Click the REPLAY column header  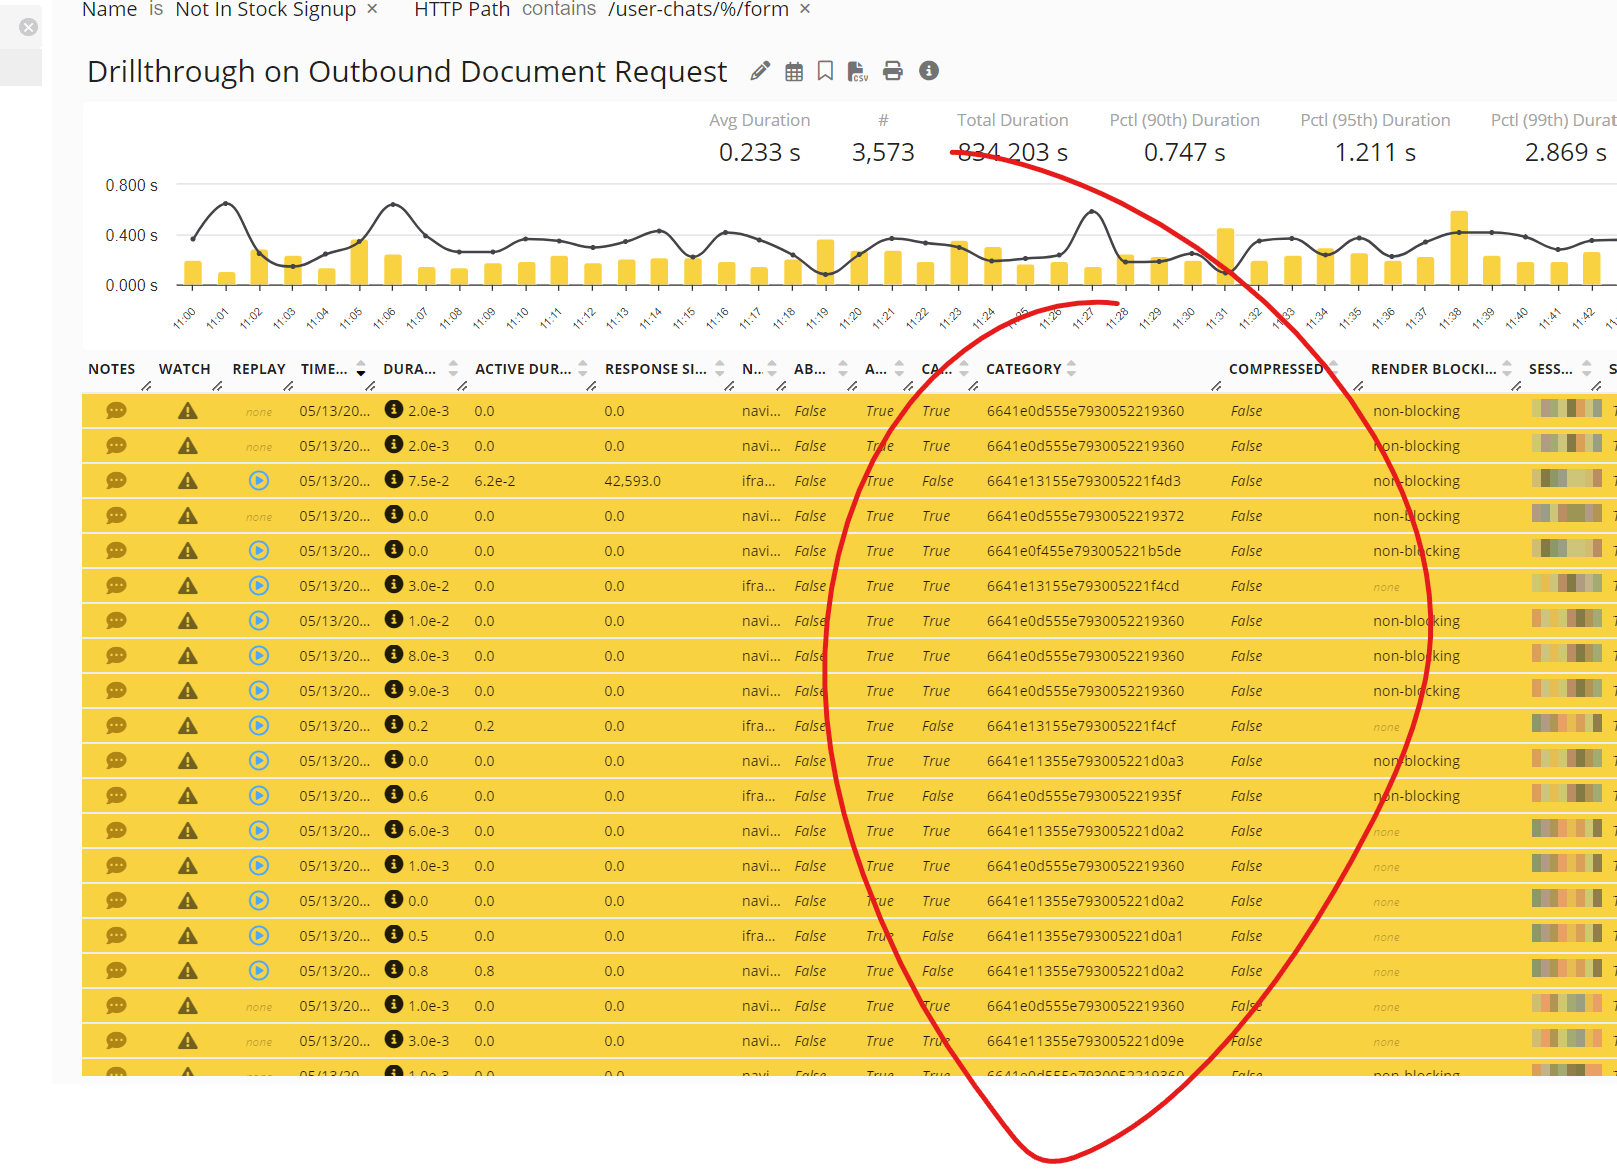pyautogui.click(x=259, y=369)
